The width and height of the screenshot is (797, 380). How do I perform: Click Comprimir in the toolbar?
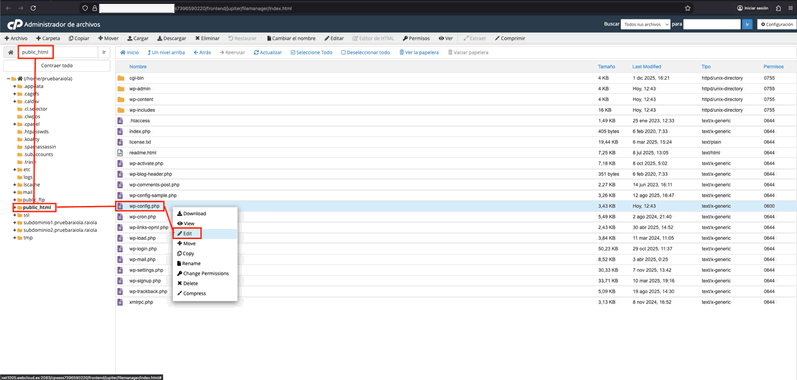click(510, 38)
